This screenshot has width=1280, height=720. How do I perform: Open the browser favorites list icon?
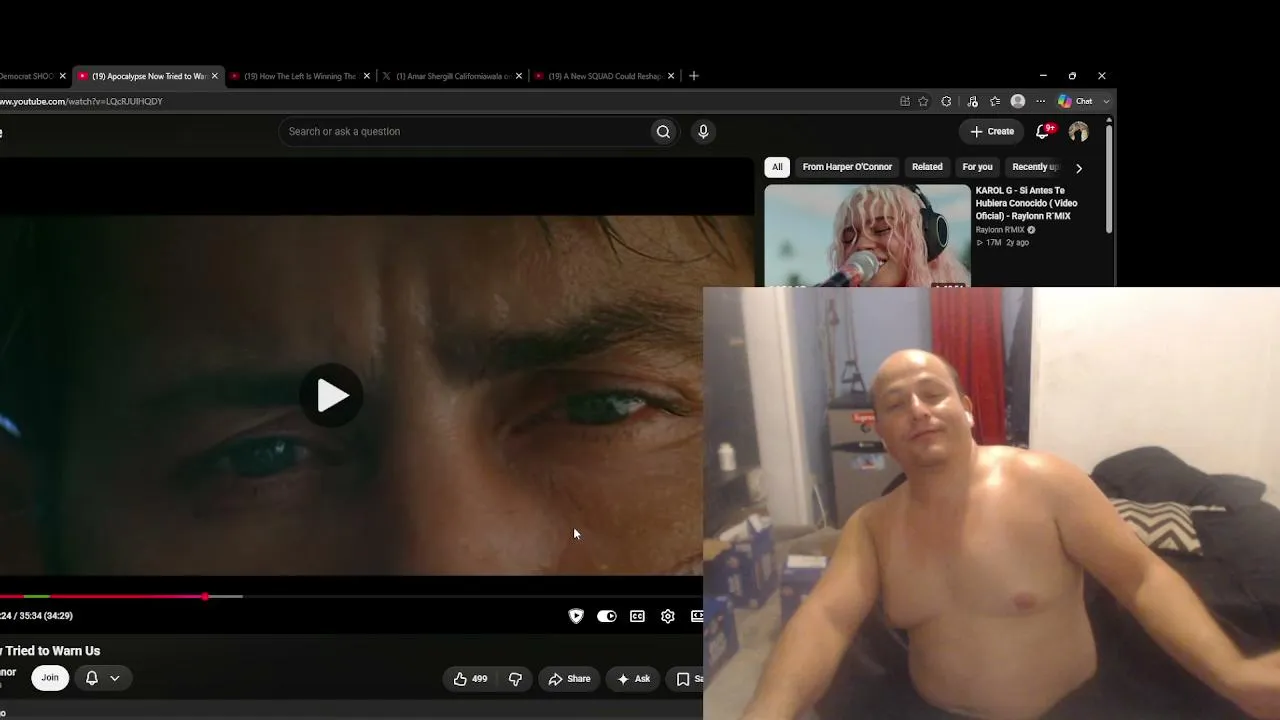click(995, 101)
